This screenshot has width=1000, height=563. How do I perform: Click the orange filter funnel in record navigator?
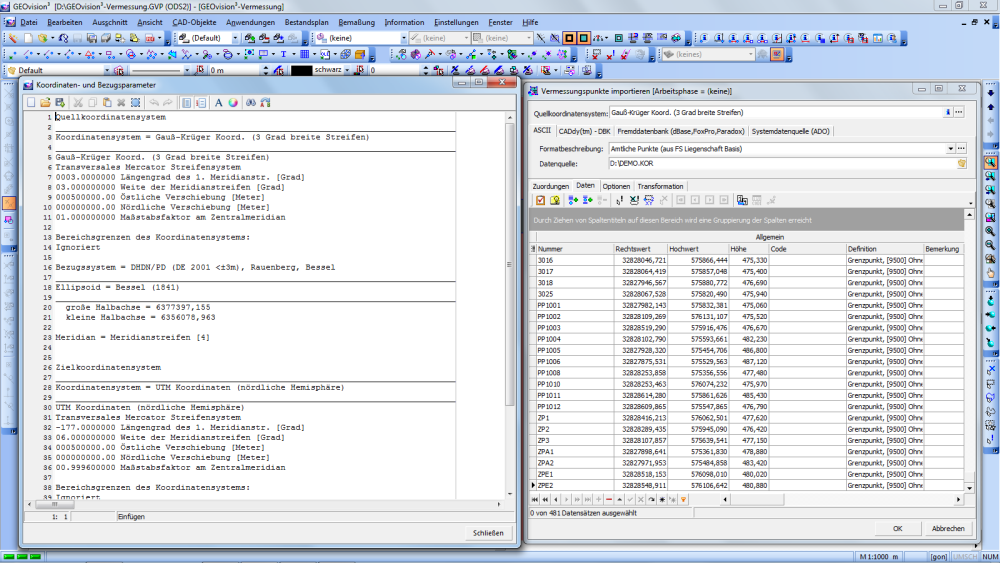pyautogui.click(x=683, y=500)
